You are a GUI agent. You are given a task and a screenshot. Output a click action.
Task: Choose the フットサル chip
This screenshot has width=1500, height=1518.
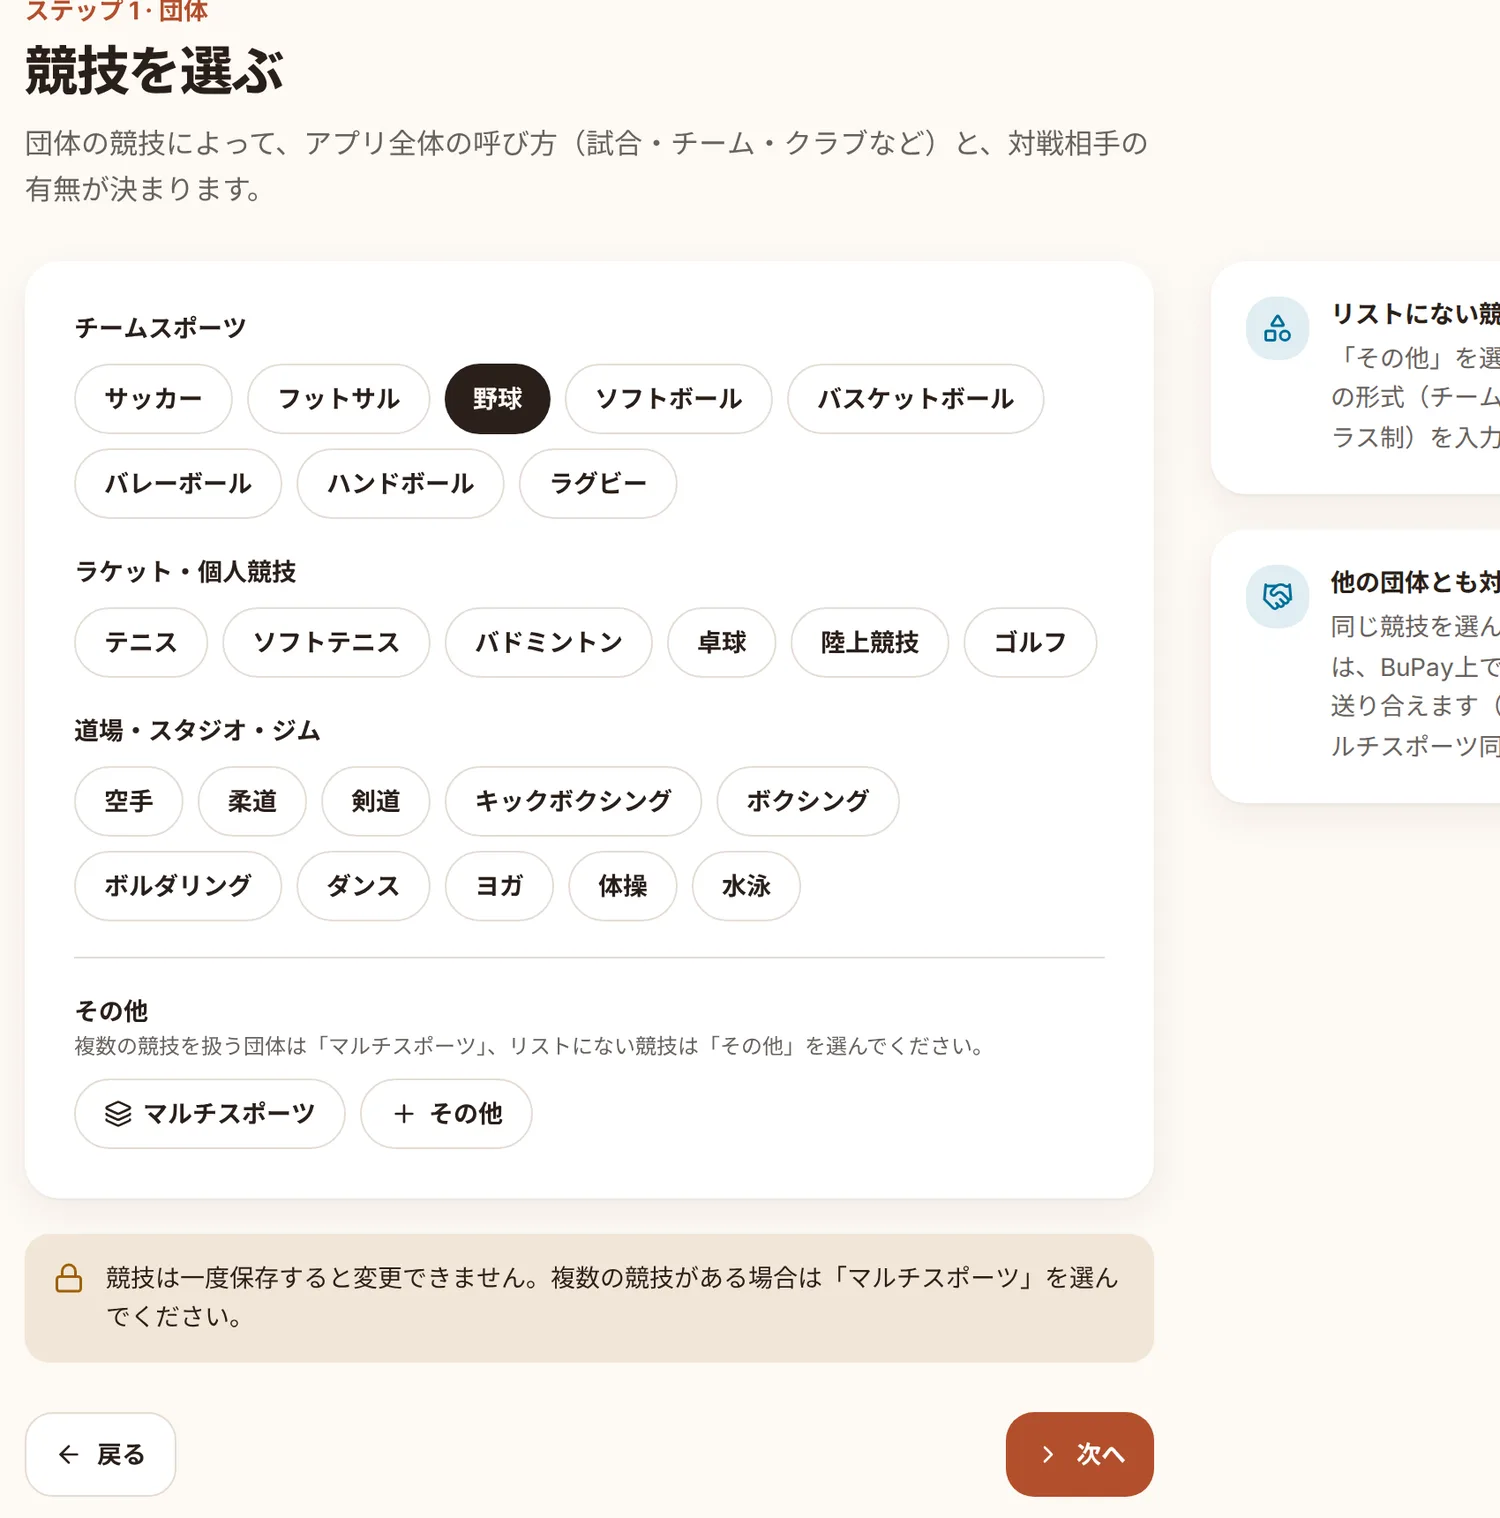pos(339,399)
